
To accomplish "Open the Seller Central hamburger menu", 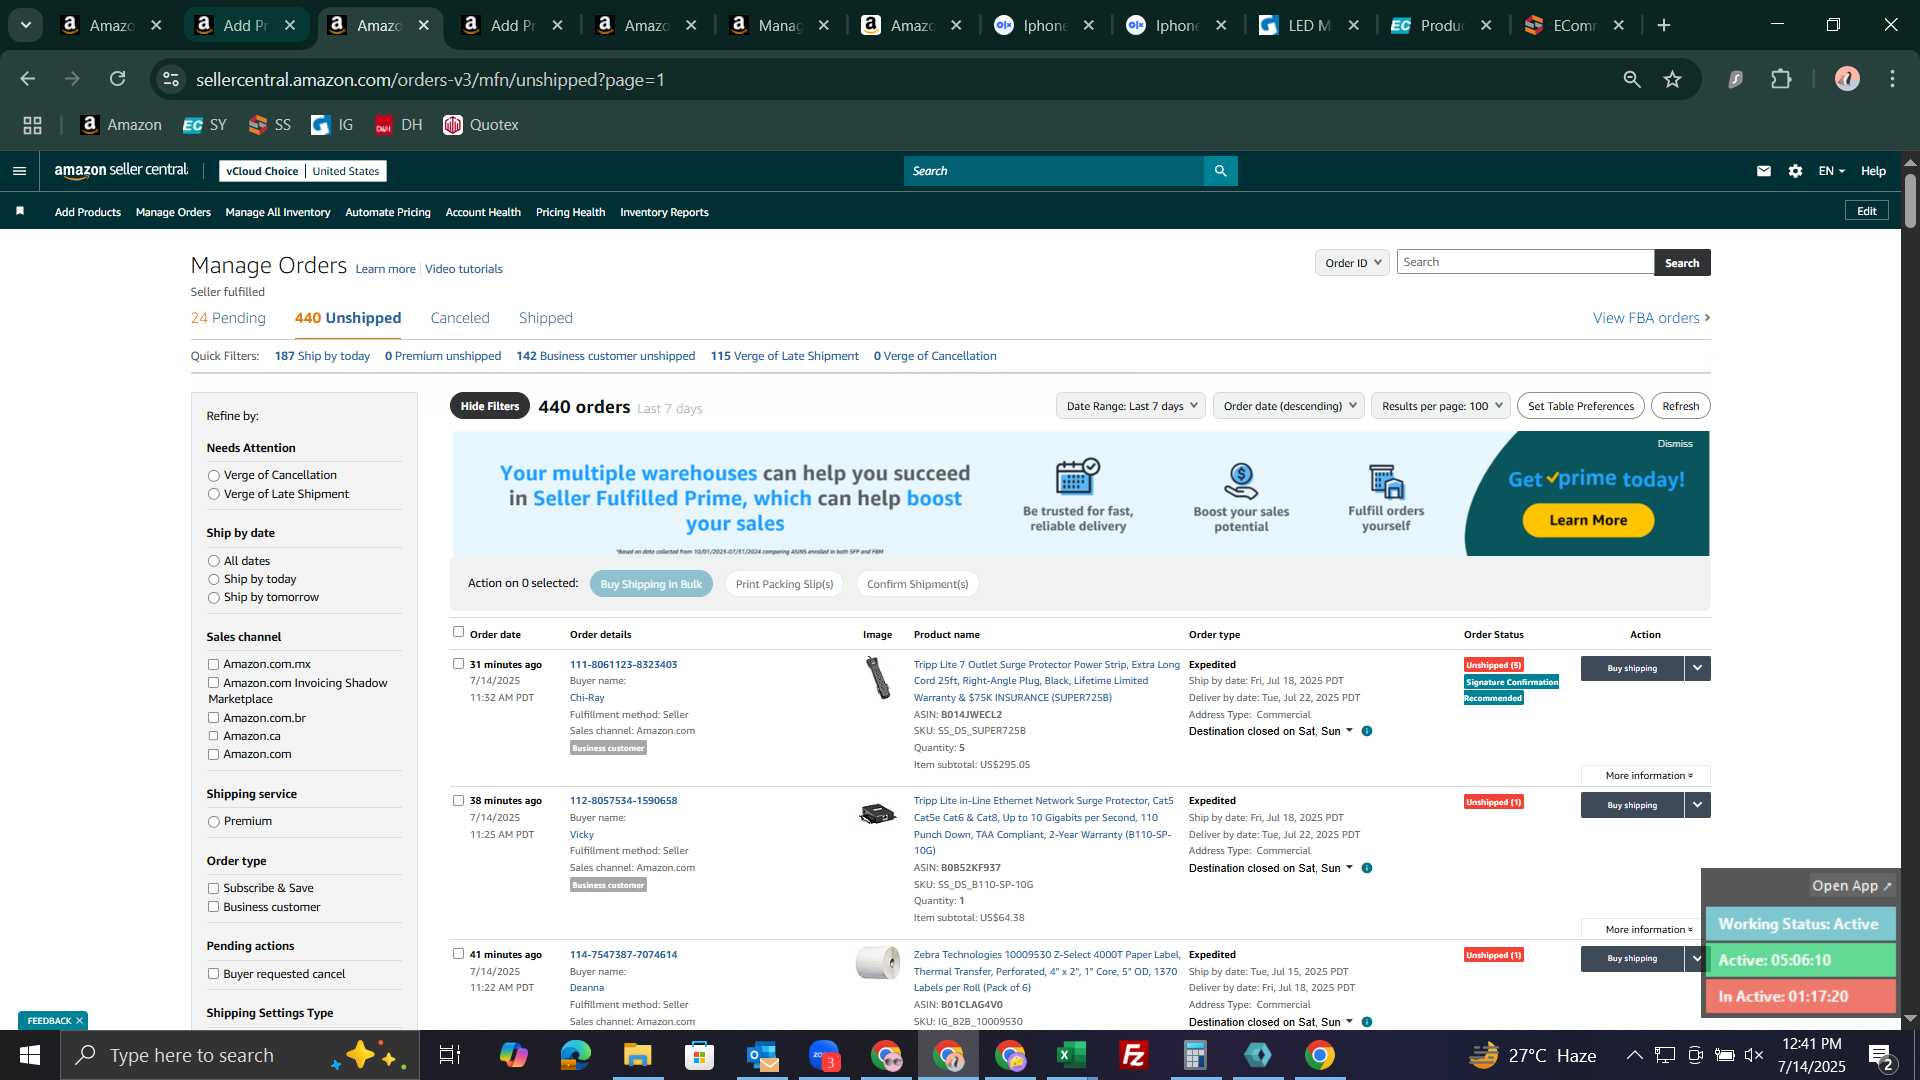I will point(19,171).
